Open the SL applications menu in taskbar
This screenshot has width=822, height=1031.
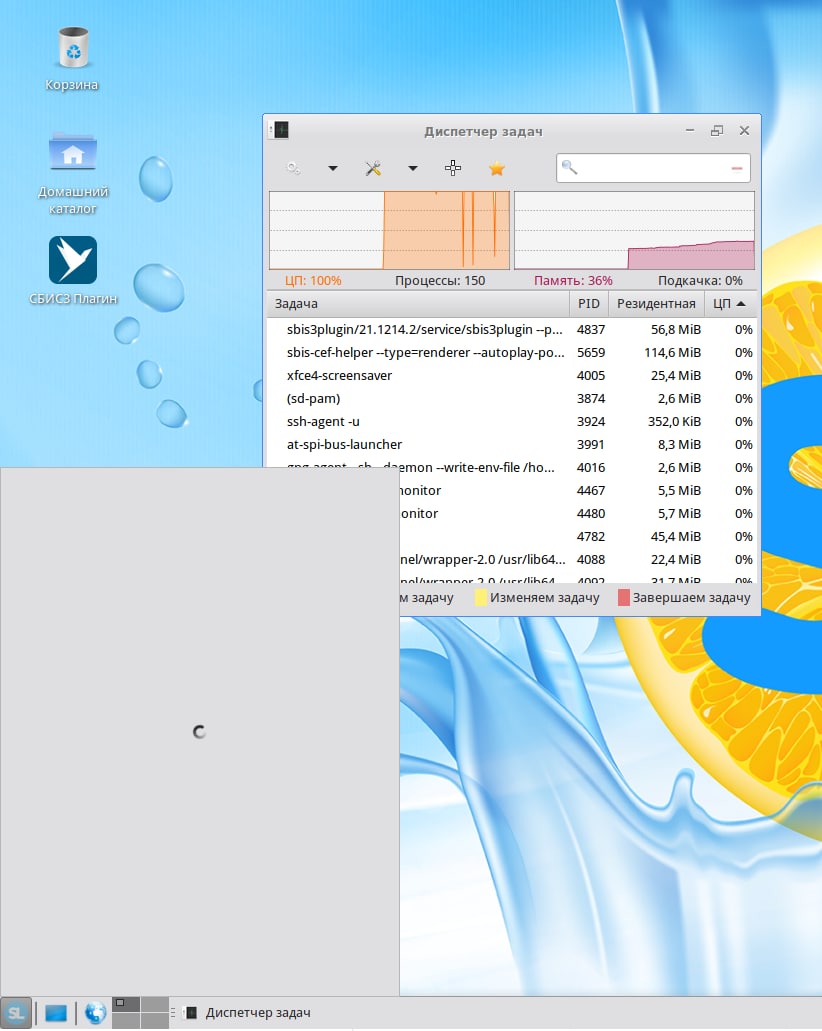16,1013
